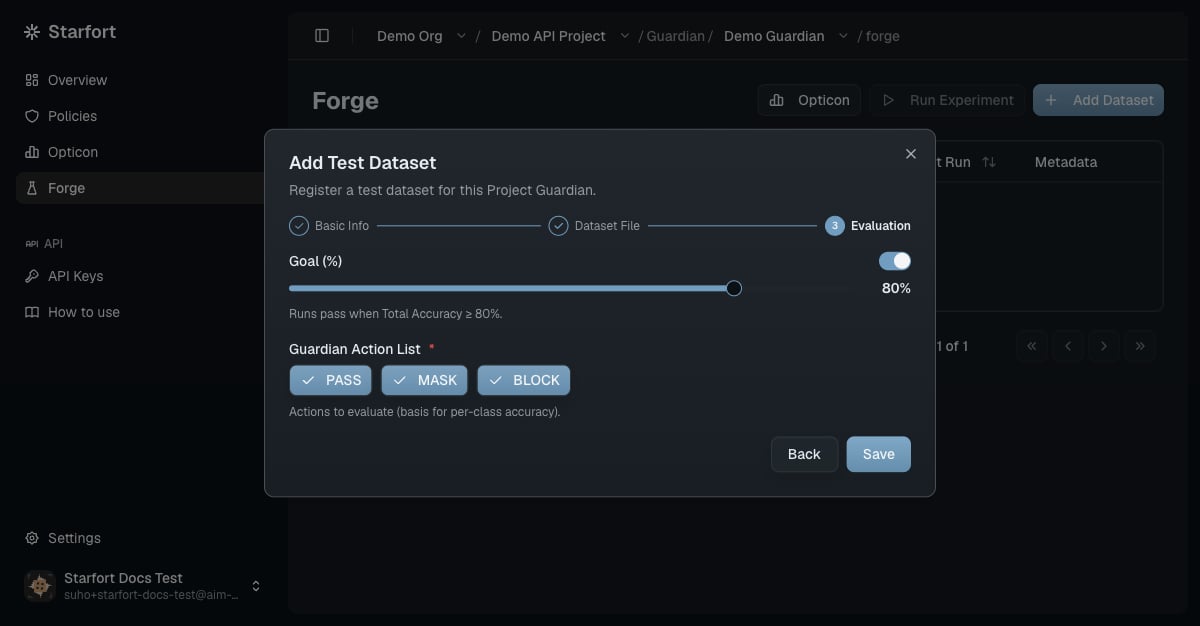Go to the last page

click(1140, 346)
